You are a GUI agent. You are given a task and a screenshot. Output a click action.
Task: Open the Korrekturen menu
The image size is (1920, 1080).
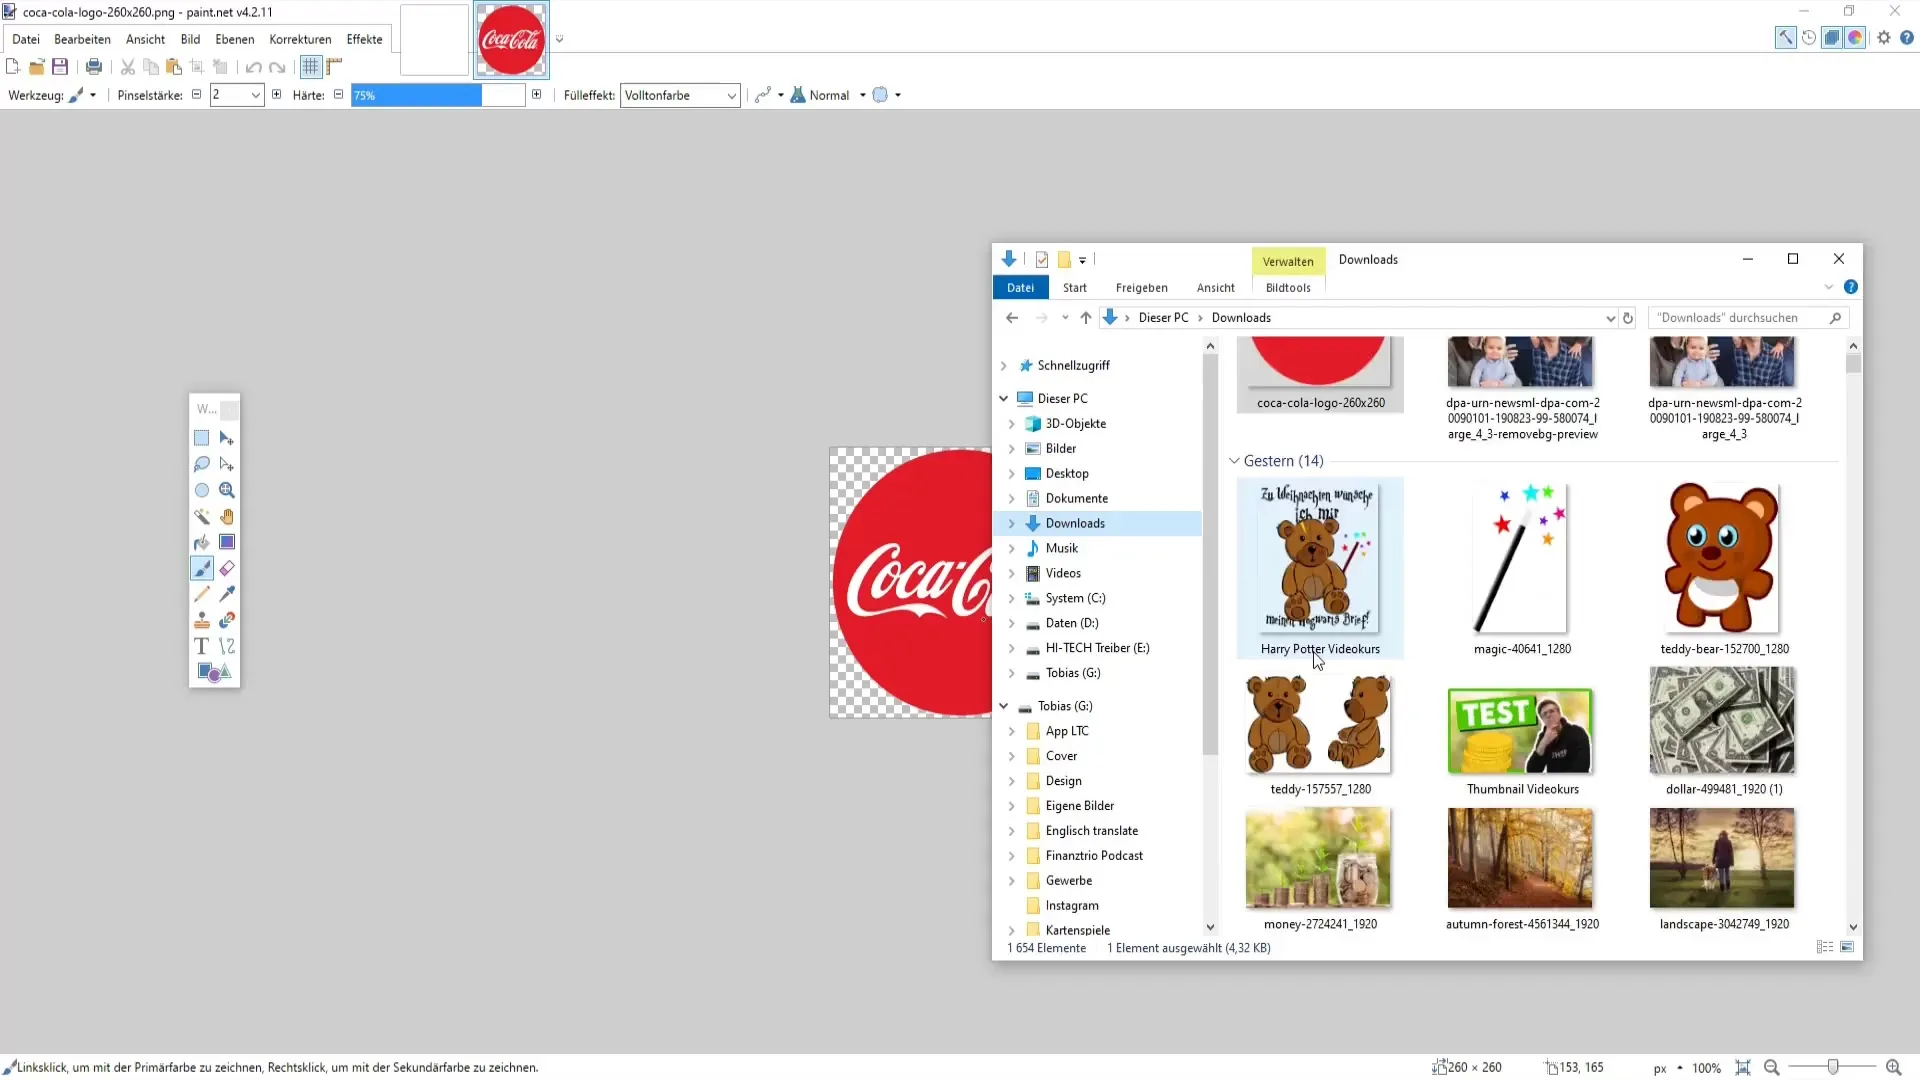[x=300, y=39]
